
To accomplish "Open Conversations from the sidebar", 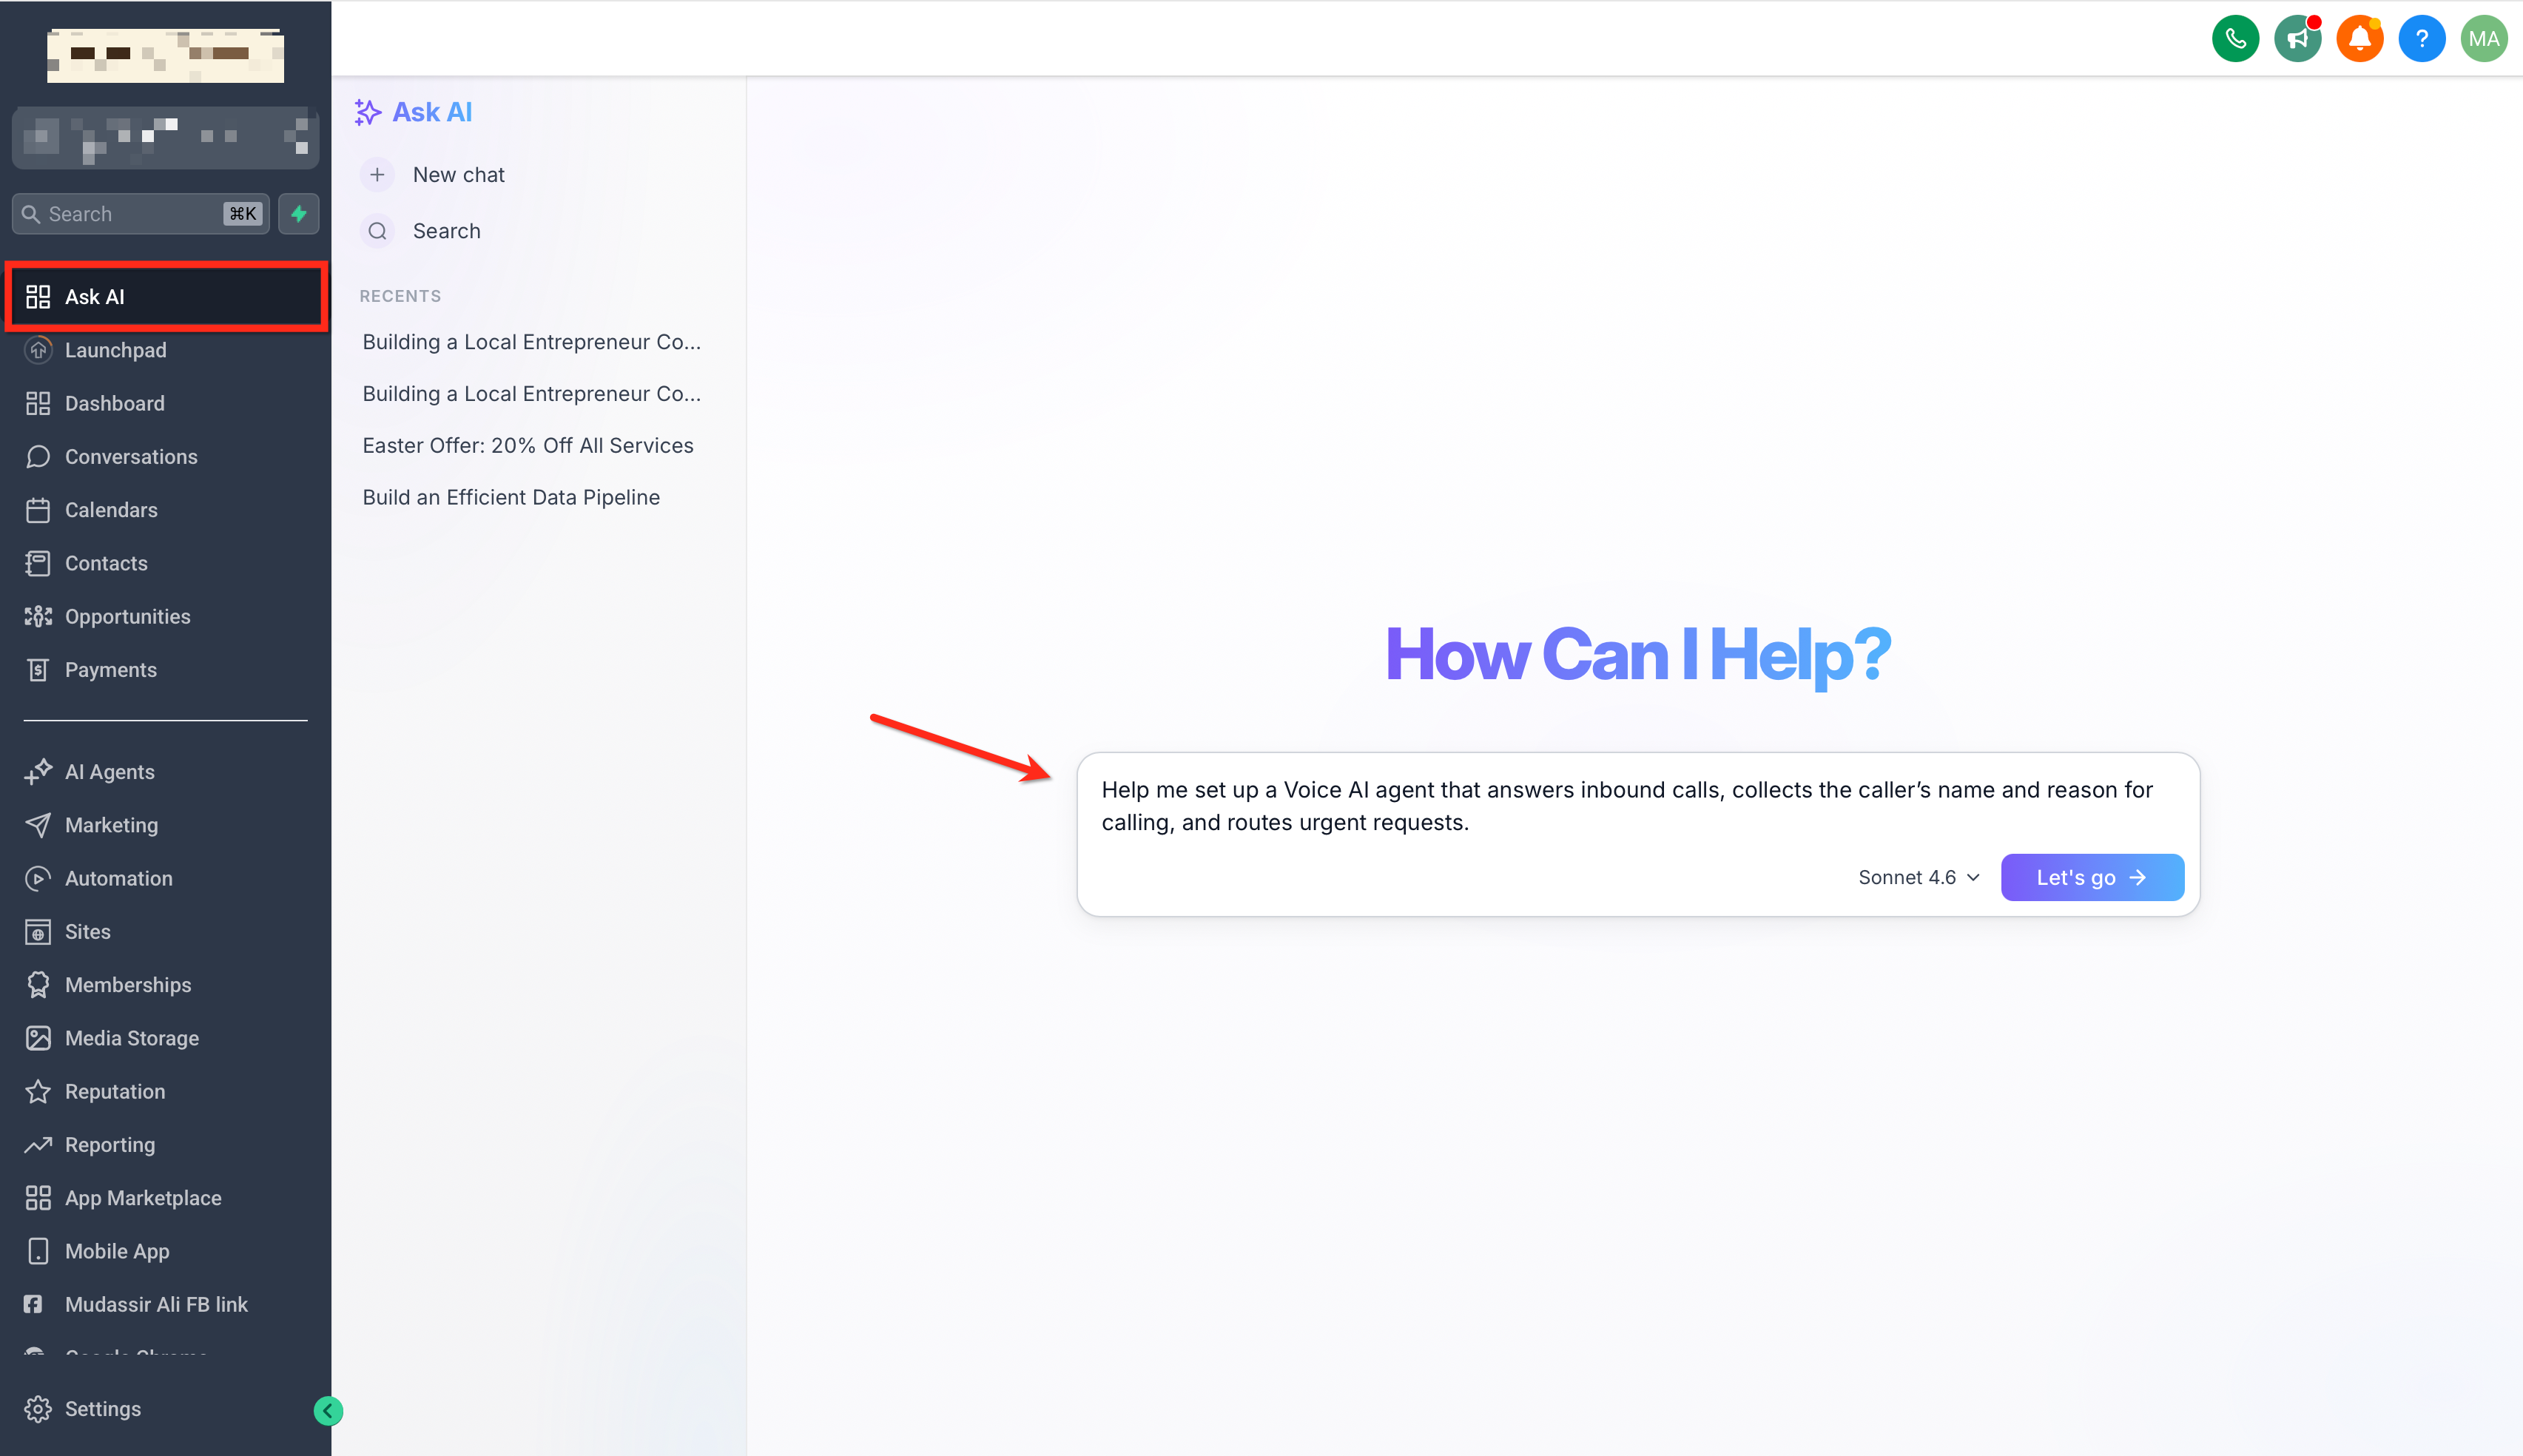I will (x=130, y=457).
